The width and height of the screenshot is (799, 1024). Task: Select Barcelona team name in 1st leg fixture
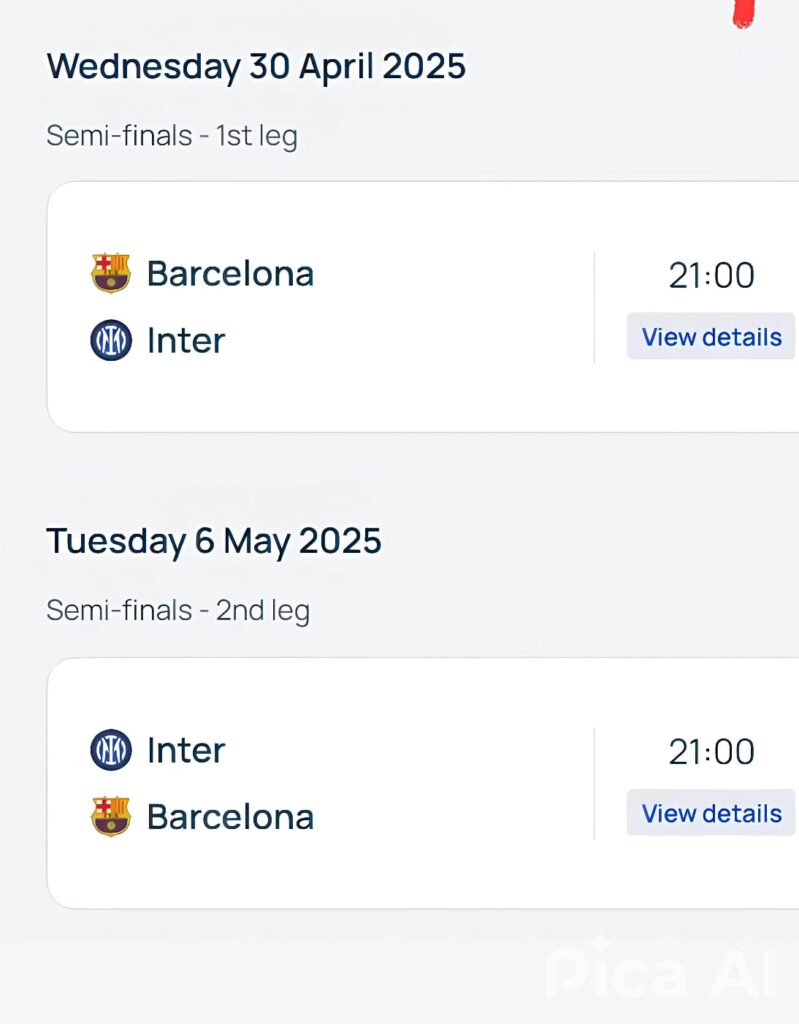tap(230, 273)
